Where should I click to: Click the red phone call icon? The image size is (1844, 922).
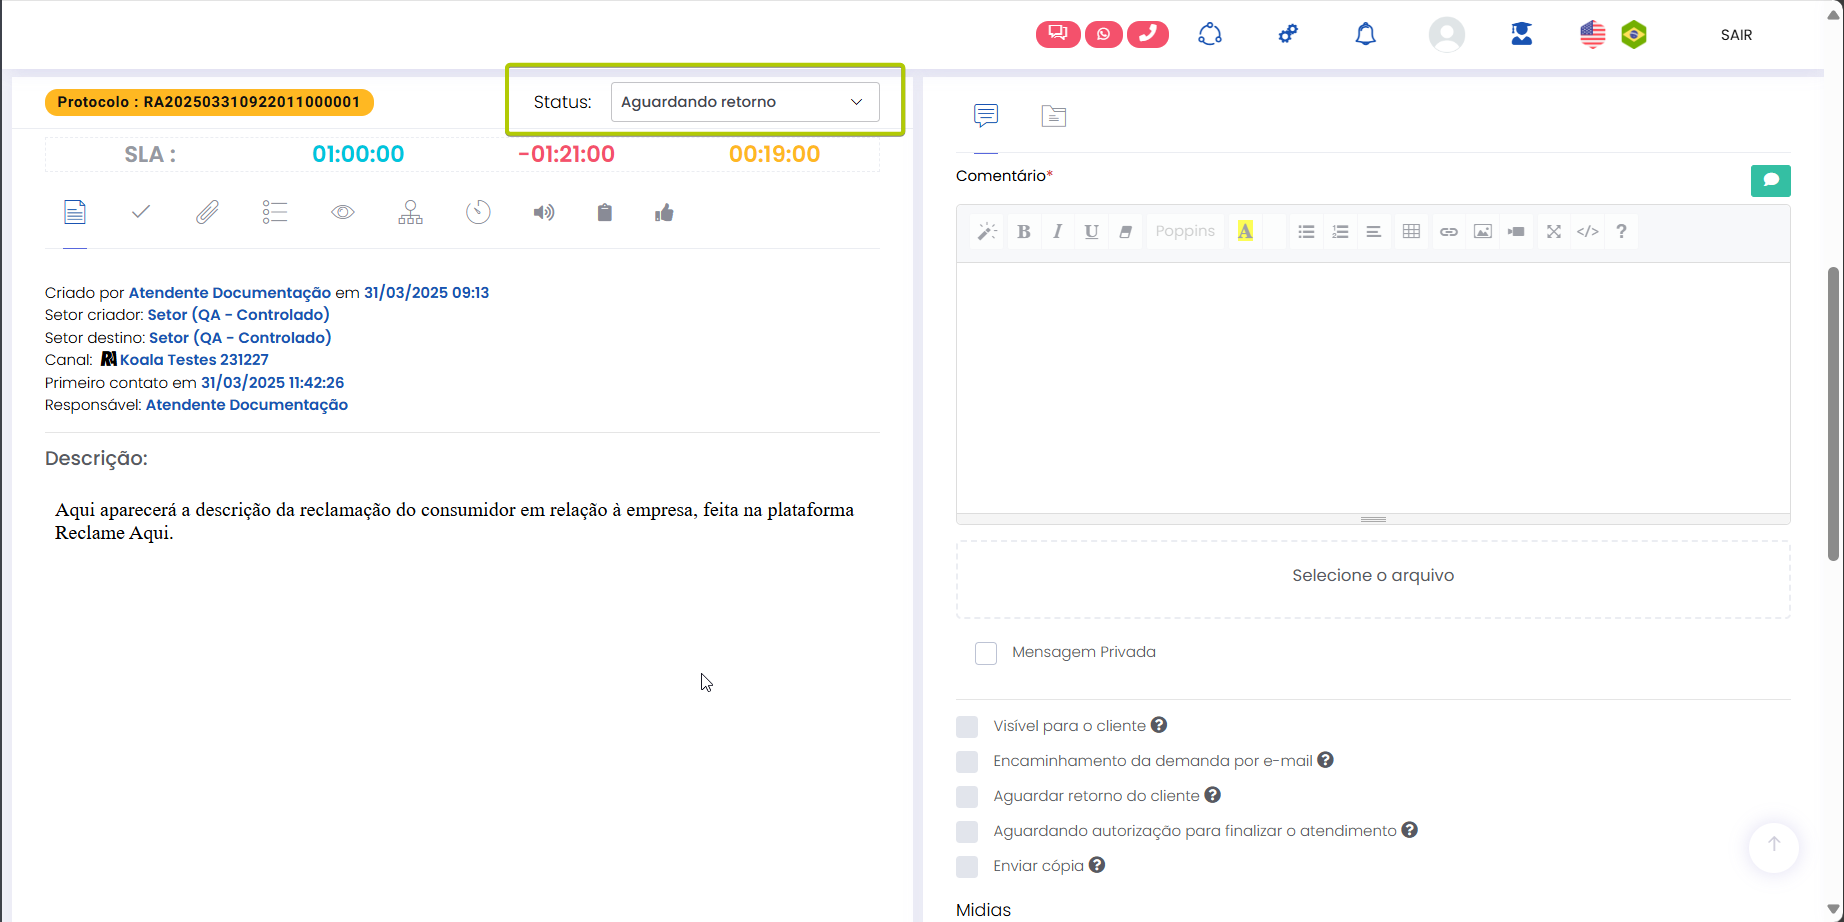point(1148,34)
